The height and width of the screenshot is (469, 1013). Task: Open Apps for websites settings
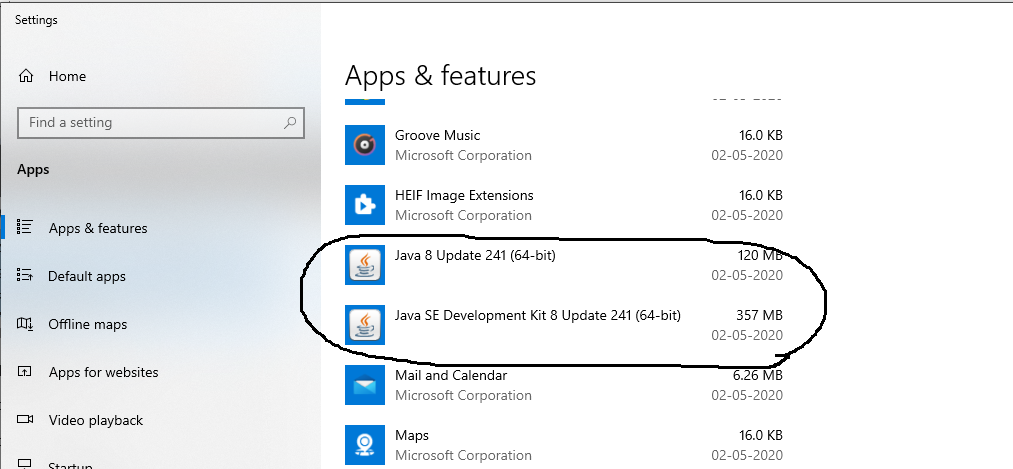tap(103, 372)
